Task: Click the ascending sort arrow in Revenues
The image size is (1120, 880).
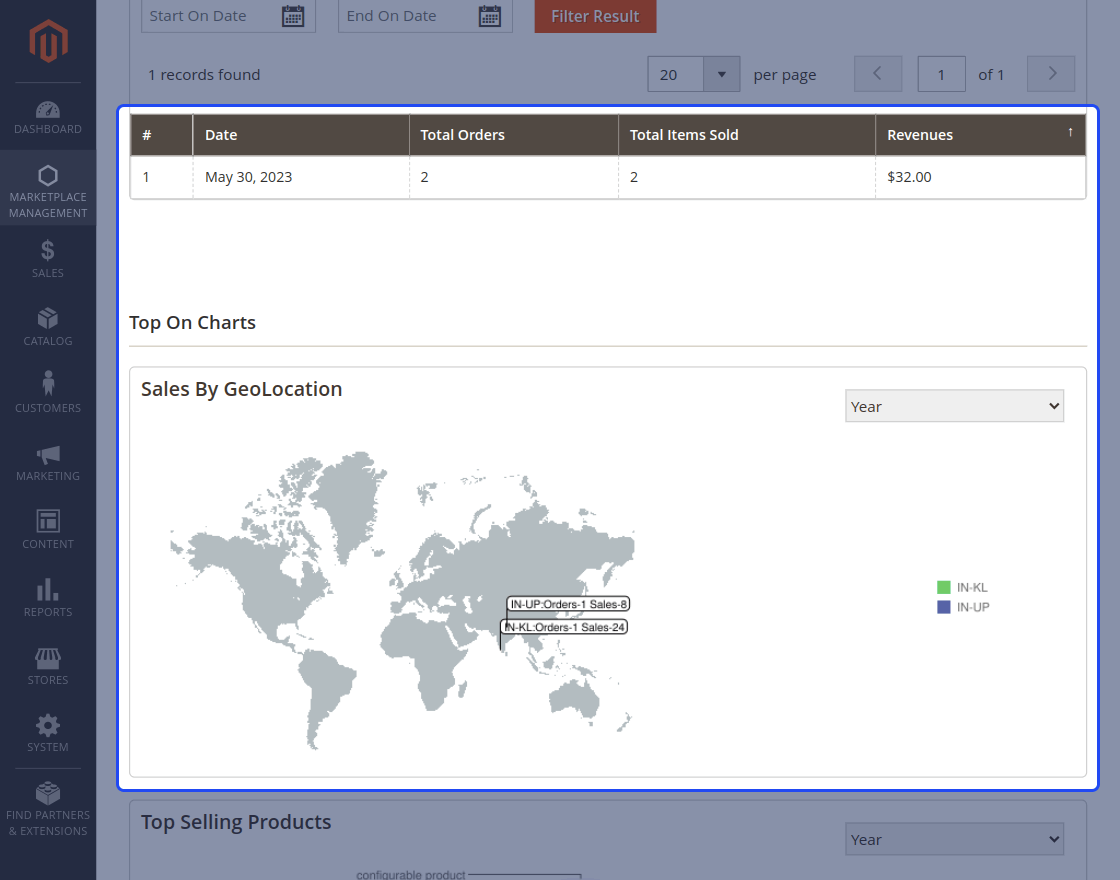Action: click(1070, 131)
